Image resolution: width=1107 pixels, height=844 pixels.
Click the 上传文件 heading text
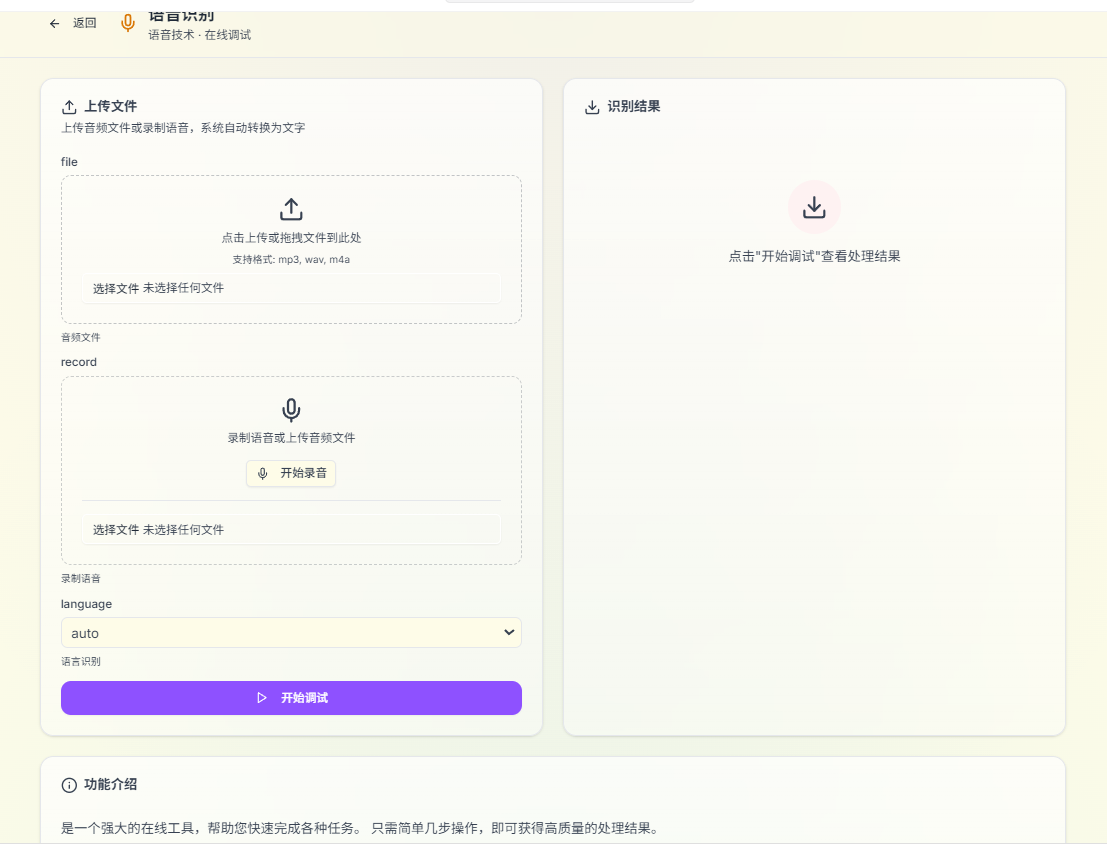point(111,107)
